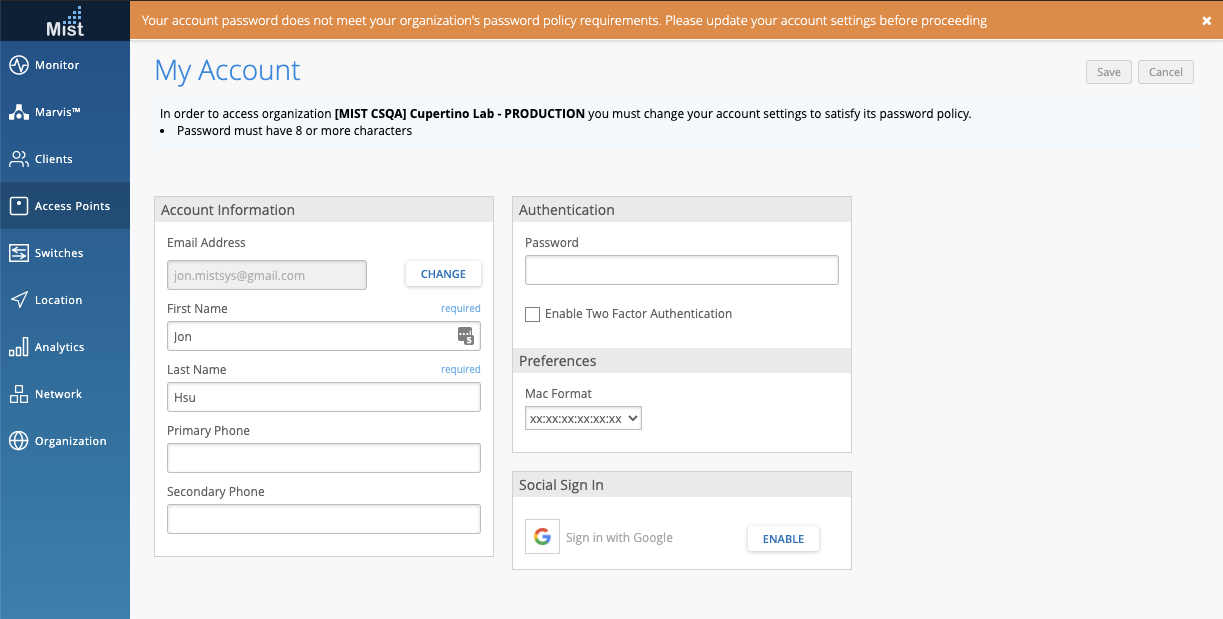This screenshot has width=1223, height=619.
Task: Dismiss the orange password policy banner
Action: pyautogui.click(x=1206, y=21)
